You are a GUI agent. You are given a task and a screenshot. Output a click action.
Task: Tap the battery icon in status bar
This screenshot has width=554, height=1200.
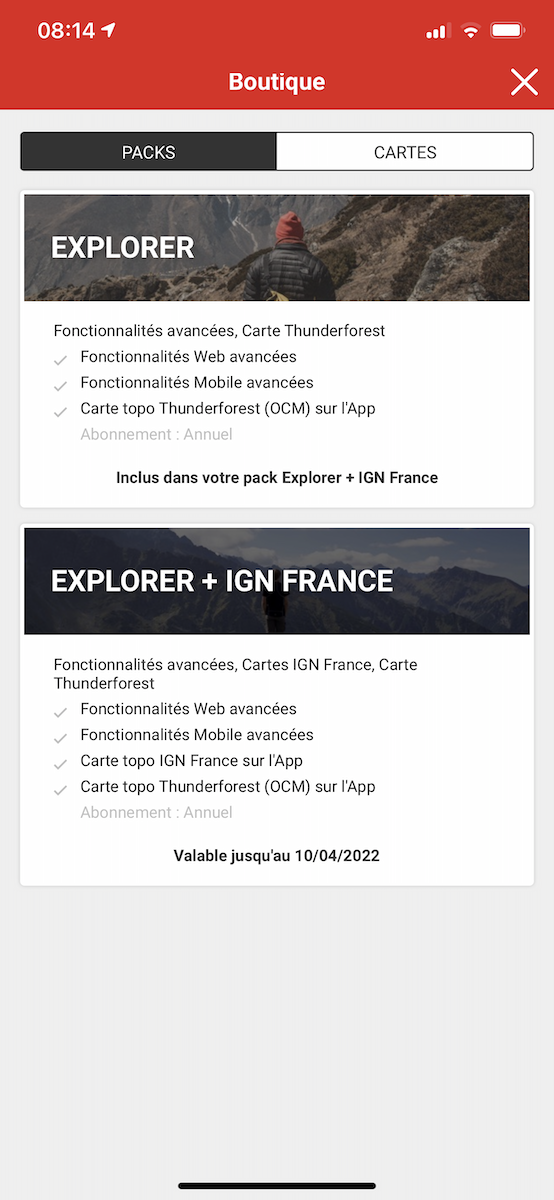pos(508,31)
